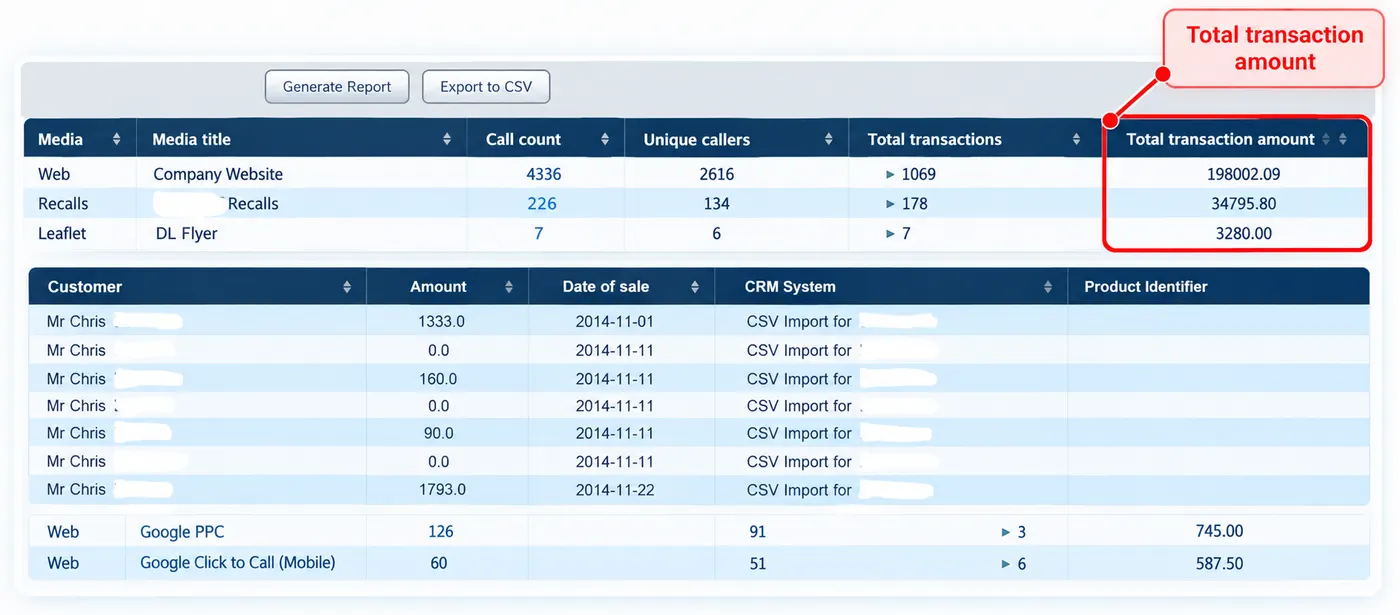Sort by the Media column arrows
This screenshot has width=1400, height=615.
pyautogui.click(x=116, y=139)
